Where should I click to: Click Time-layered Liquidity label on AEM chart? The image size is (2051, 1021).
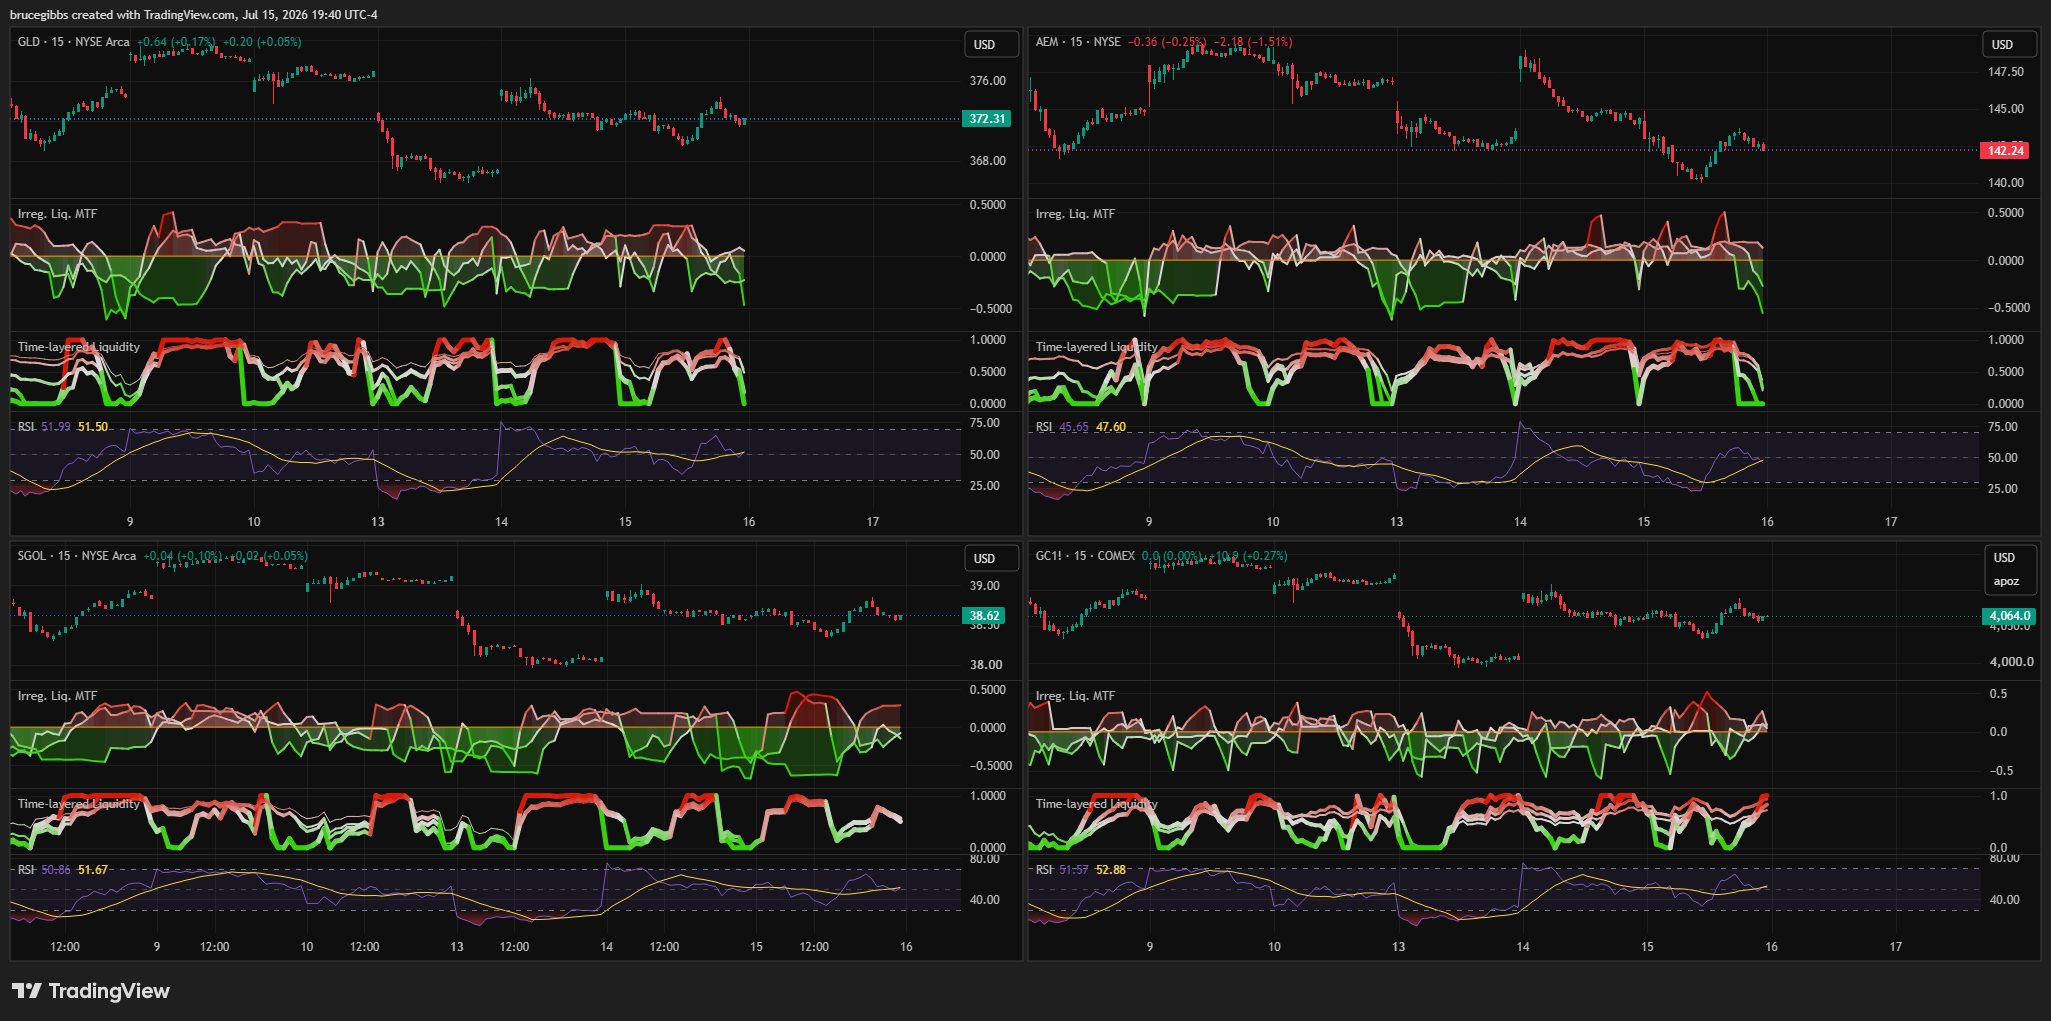tap(1097, 347)
